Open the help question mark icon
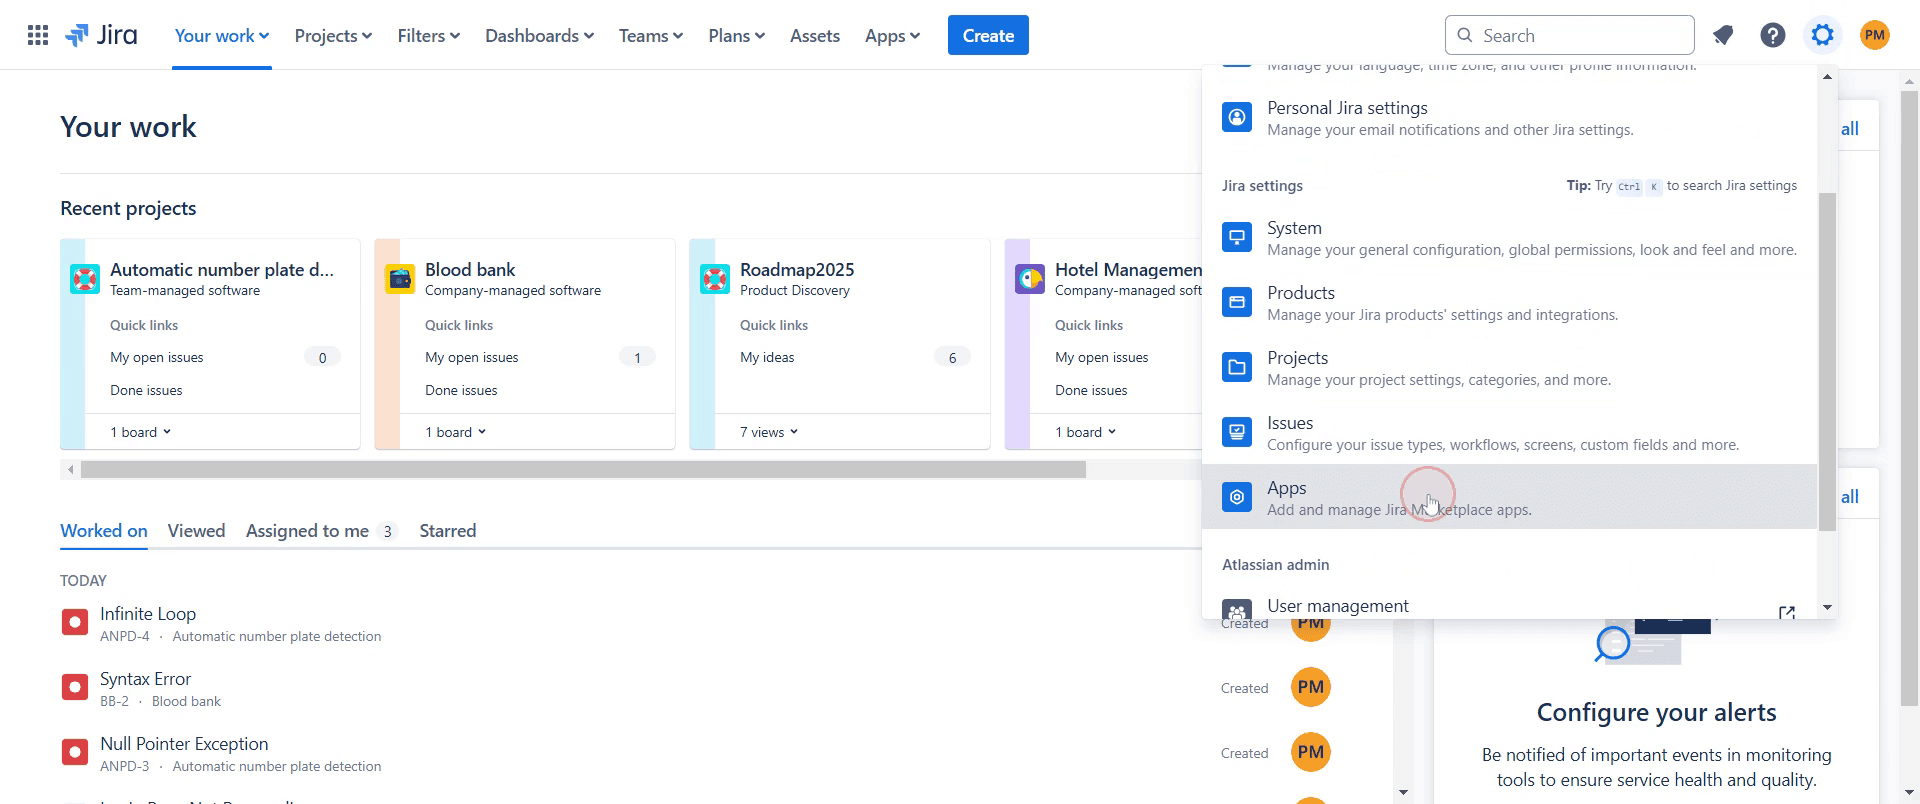 click(1773, 36)
